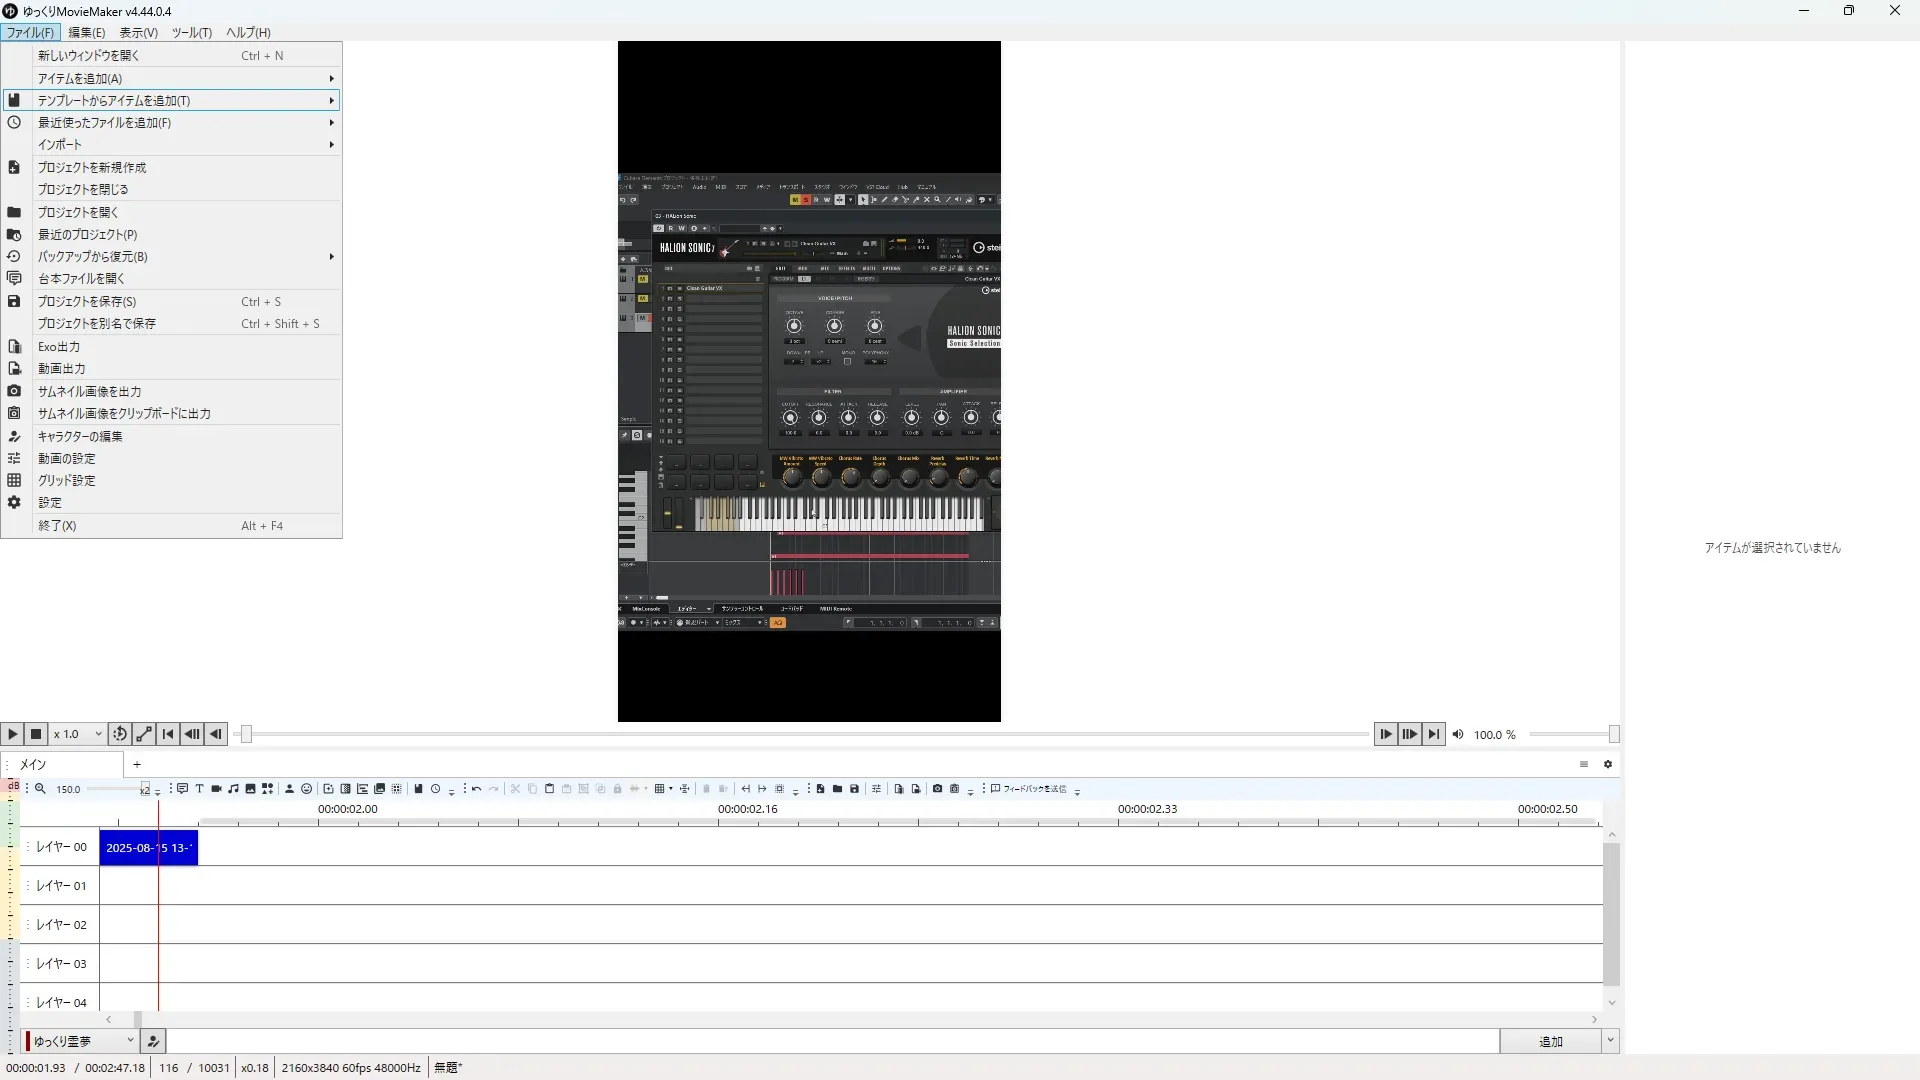This screenshot has width=1920, height=1080.
Task: Click フィードバックを送信 button
Action: point(1029,789)
